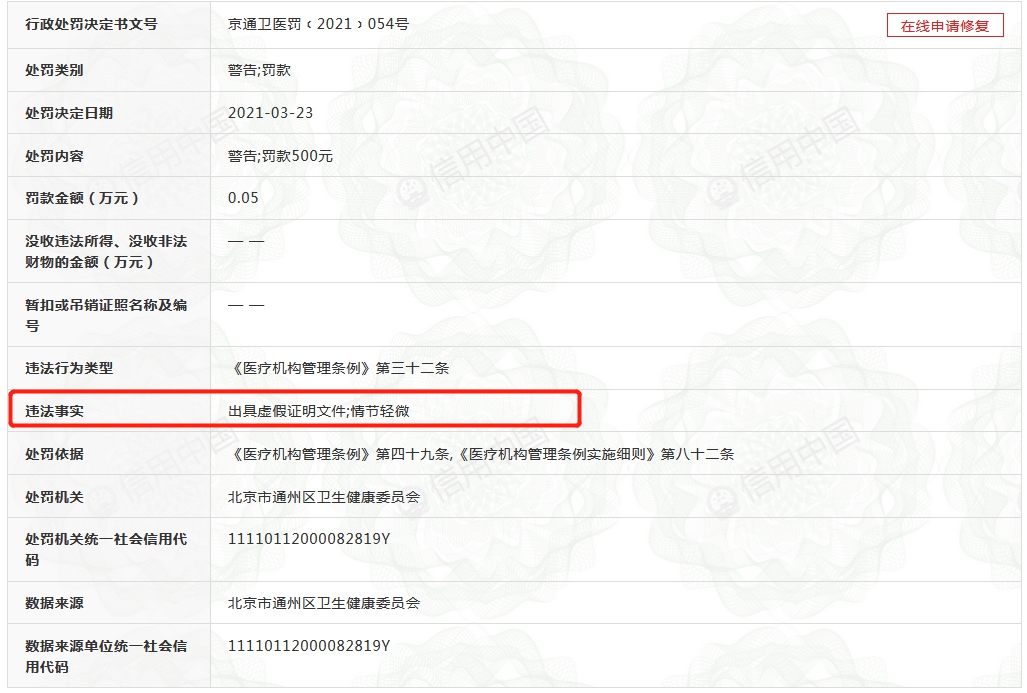
Task: Click the 违法行为类型 value citing 第三十二条
Action: pos(338,368)
